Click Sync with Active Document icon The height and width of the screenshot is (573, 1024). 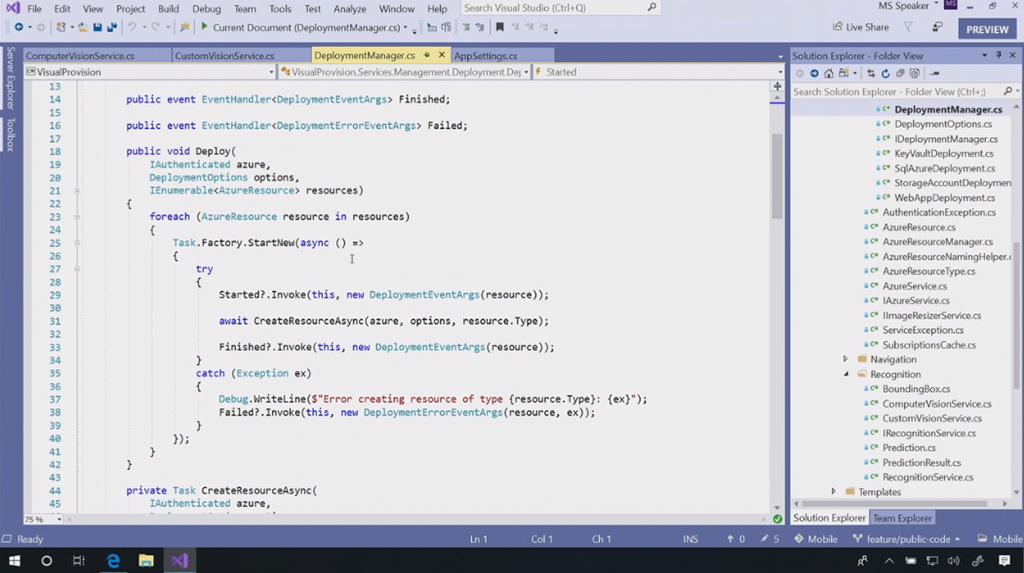click(x=871, y=73)
